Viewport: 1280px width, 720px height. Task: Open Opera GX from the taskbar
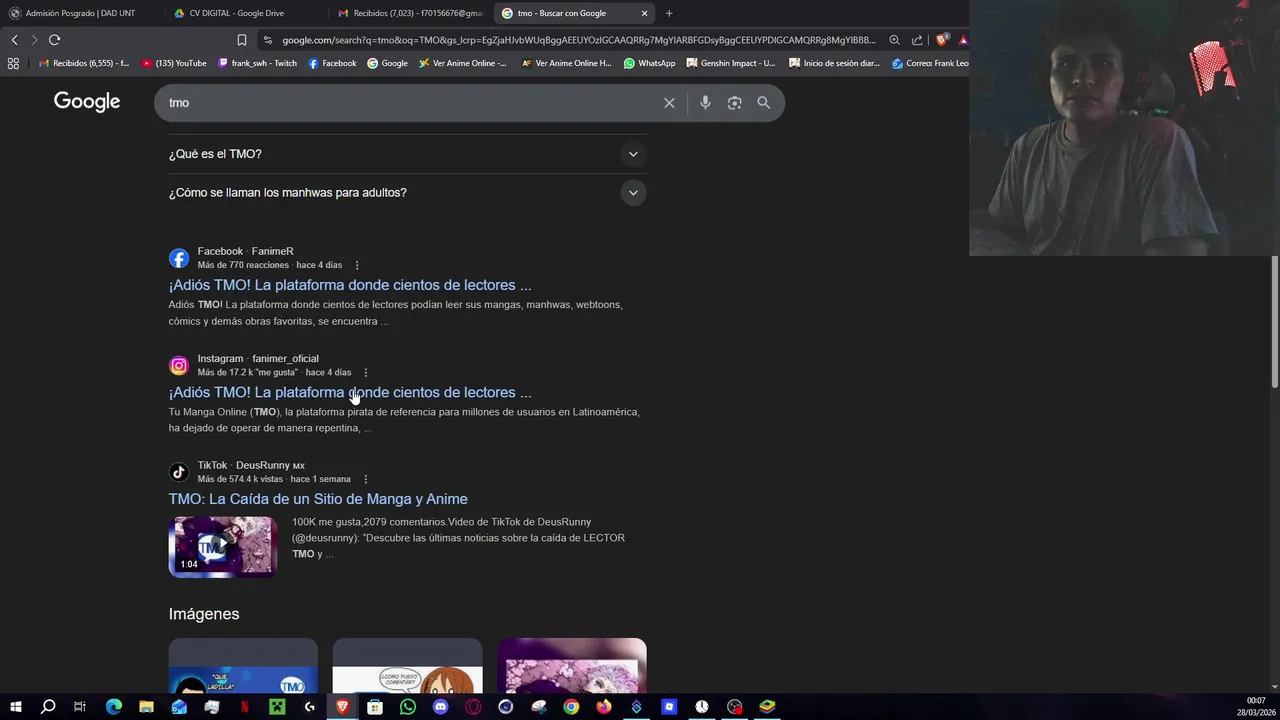pos(473,707)
